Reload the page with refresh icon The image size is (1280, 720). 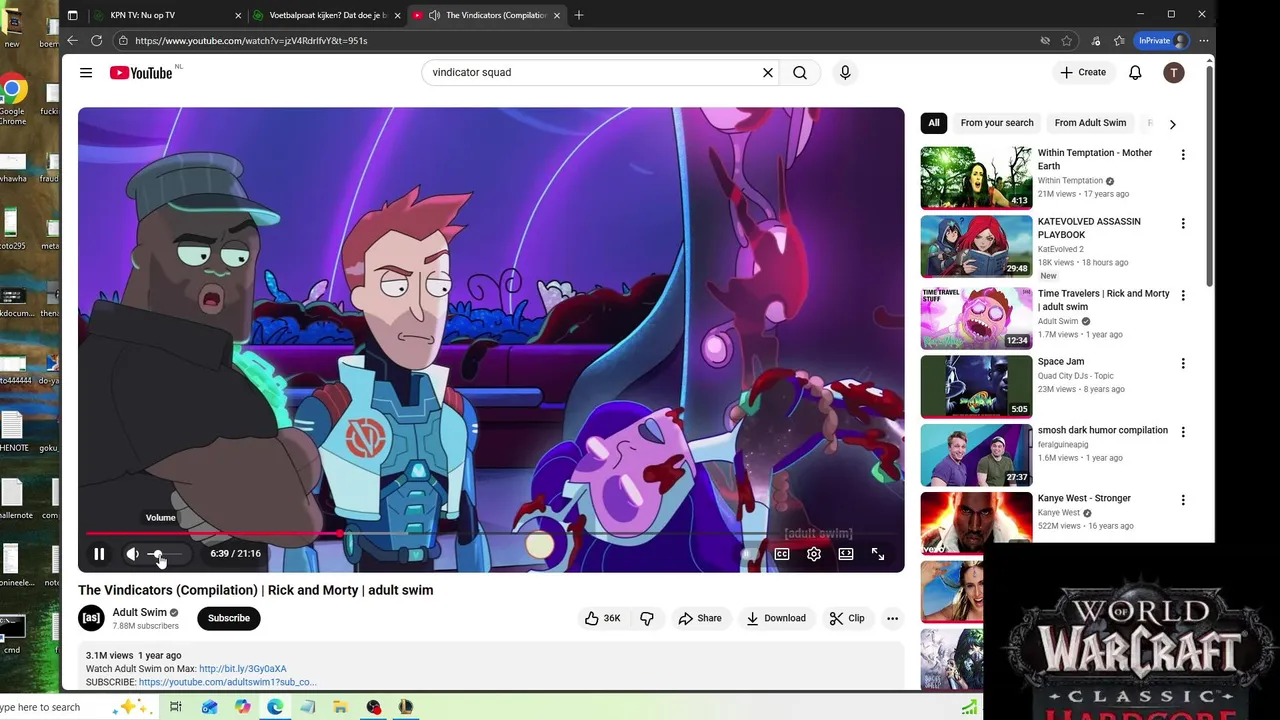(x=96, y=40)
